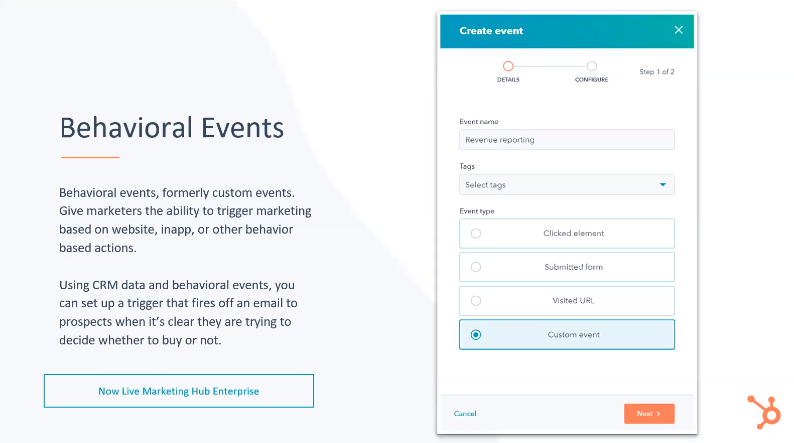Jump to the Configure step circle

point(591,66)
